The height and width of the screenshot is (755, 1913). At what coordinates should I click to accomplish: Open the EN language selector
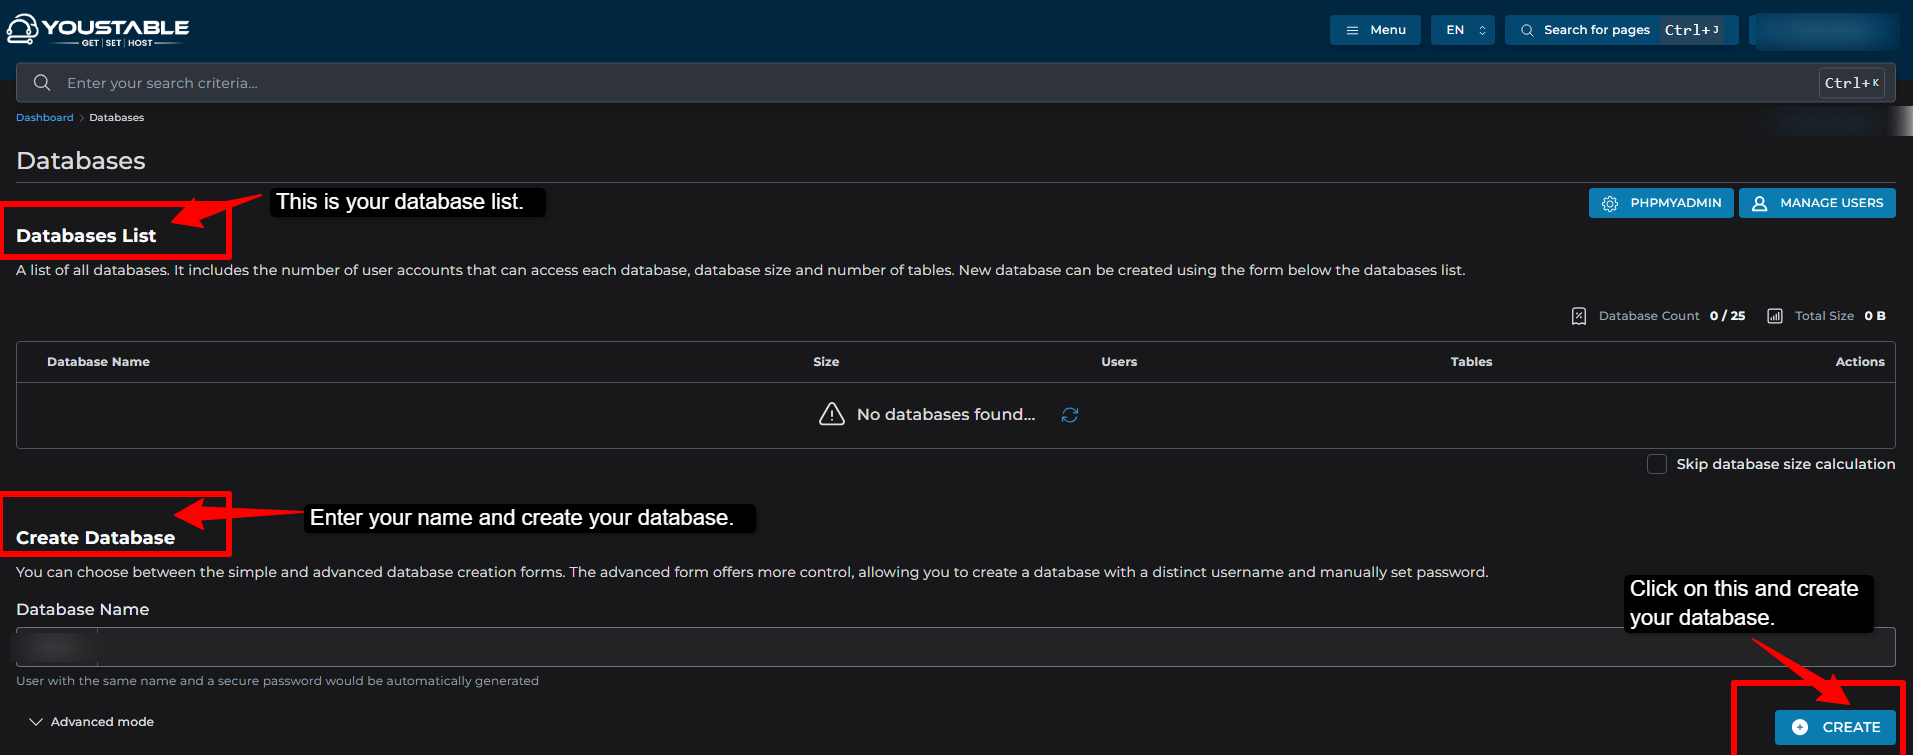click(1463, 30)
